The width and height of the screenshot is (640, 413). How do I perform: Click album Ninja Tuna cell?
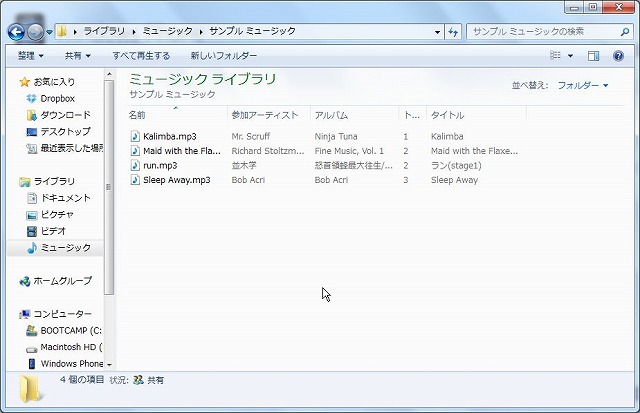click(336, 136)
